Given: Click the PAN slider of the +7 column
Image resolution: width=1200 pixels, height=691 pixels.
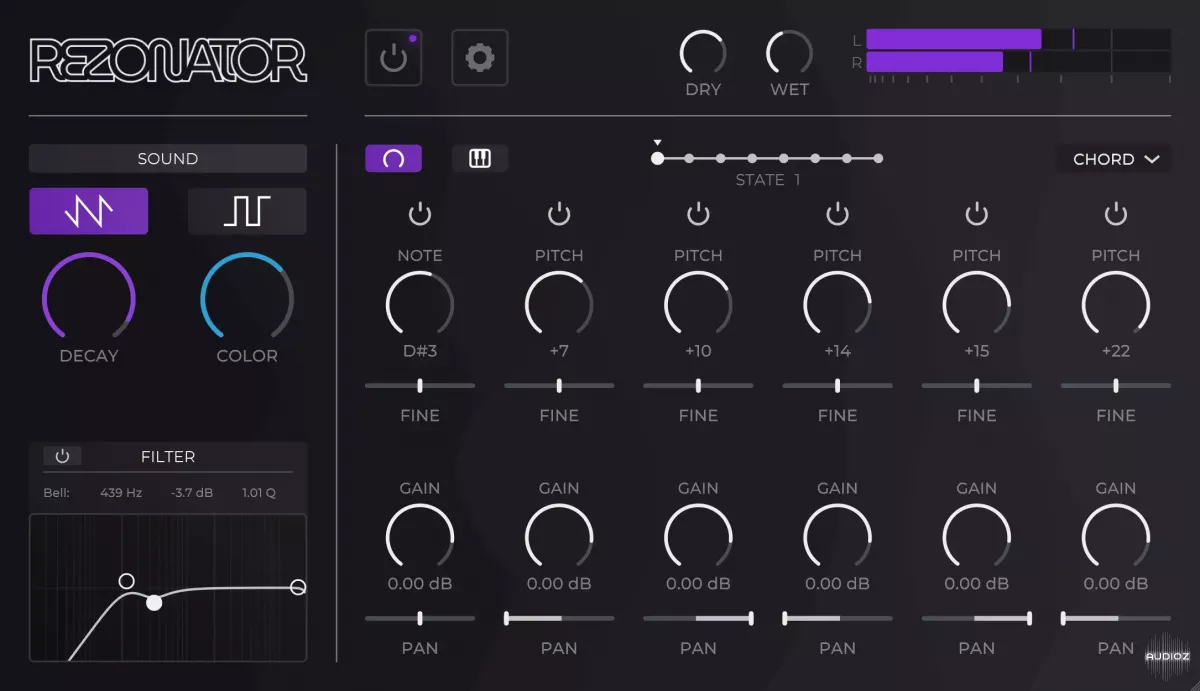Looking at the screenshot, I should [x=559, y=618].
